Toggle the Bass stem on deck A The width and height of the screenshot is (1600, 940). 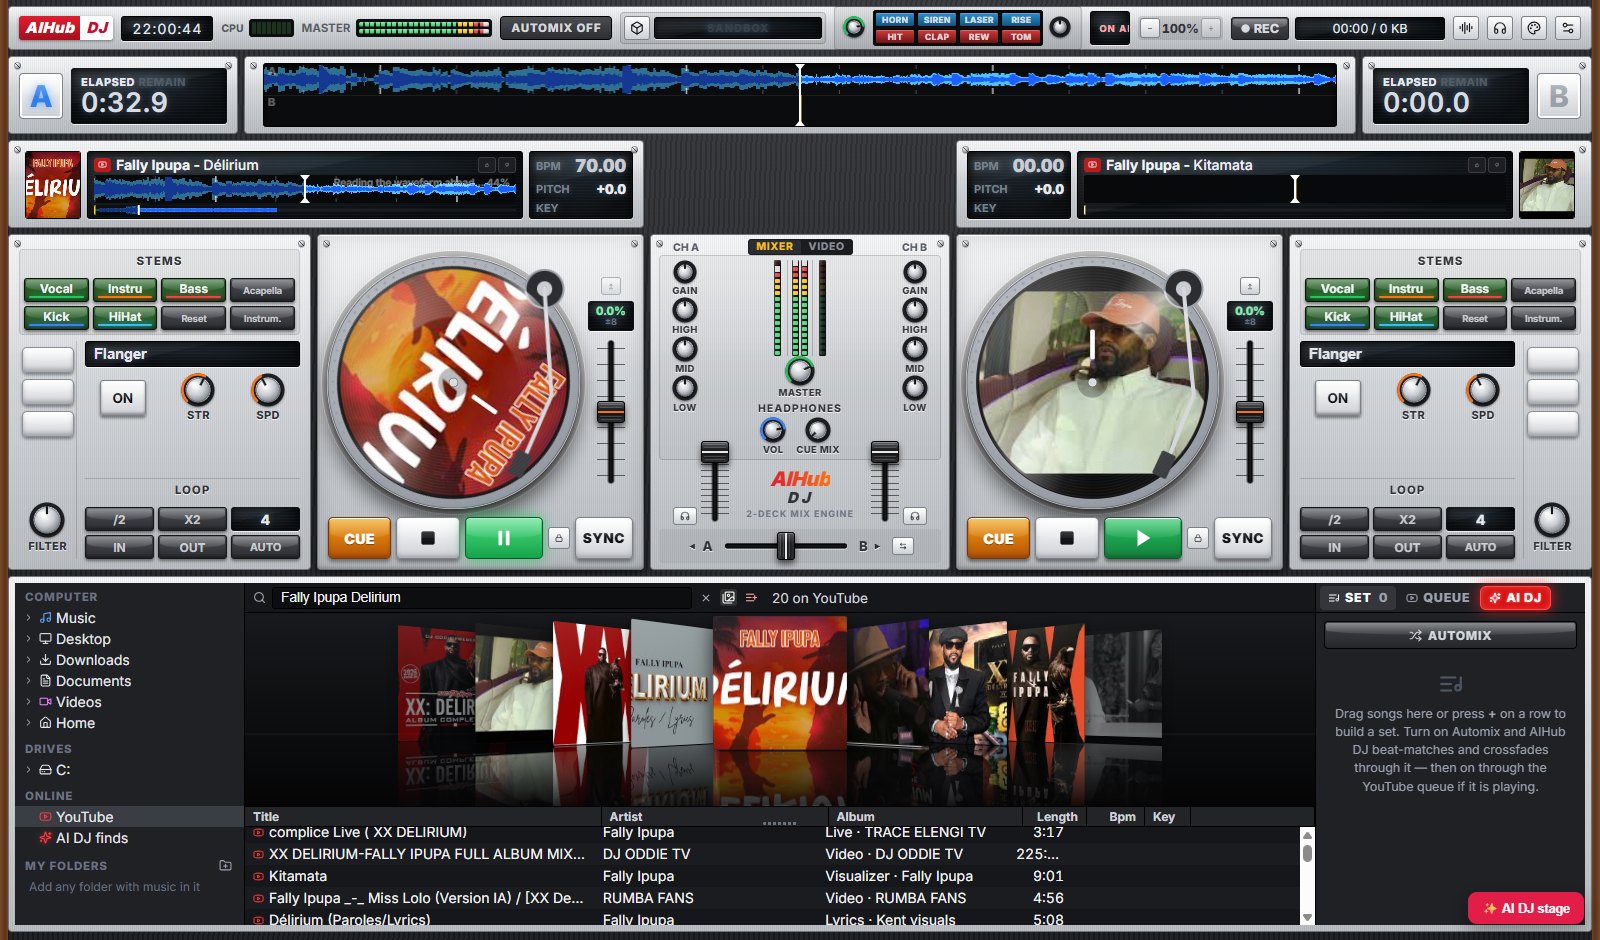coord(193,289)
